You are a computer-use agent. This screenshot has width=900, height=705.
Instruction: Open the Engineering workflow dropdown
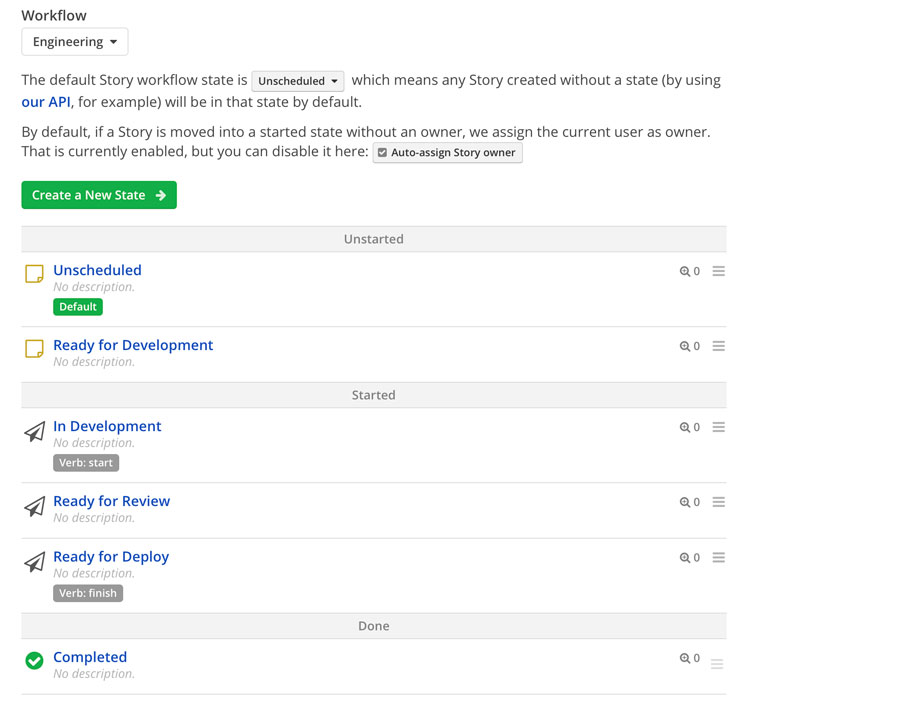pos(74,42)
